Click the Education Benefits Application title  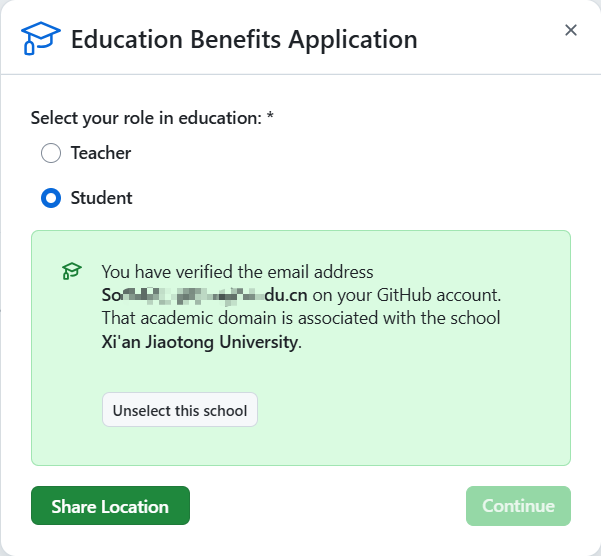244,40
